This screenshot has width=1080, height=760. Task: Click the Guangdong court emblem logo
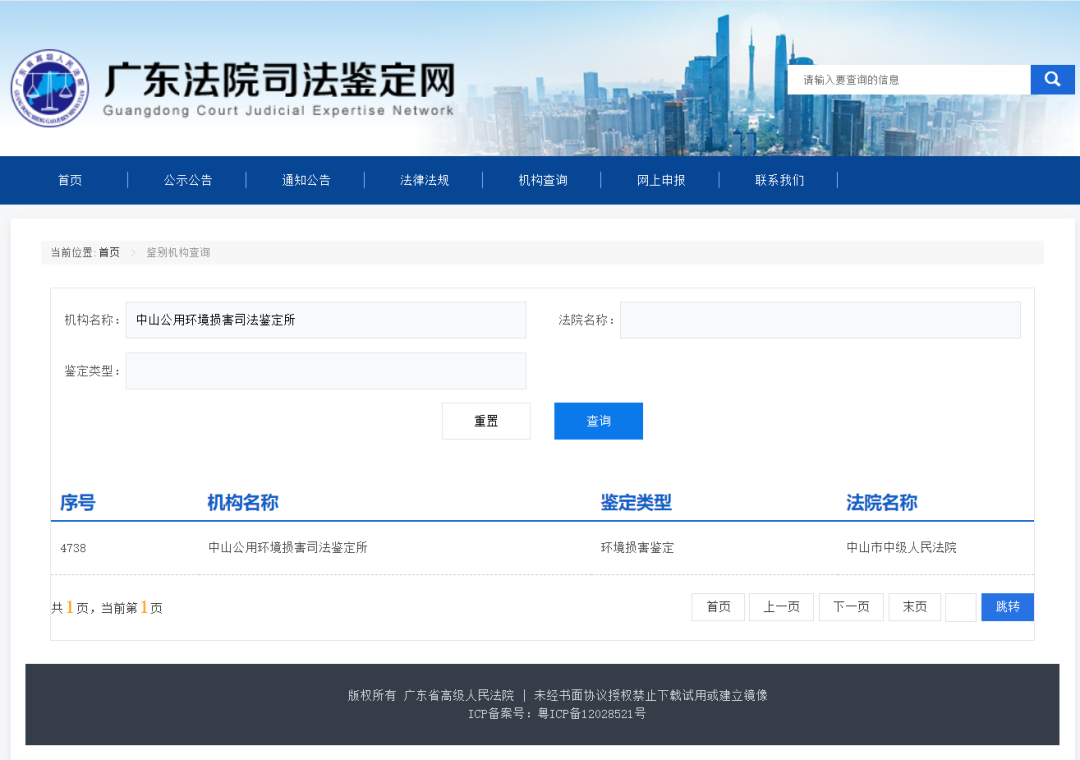(x=49, y=89)
